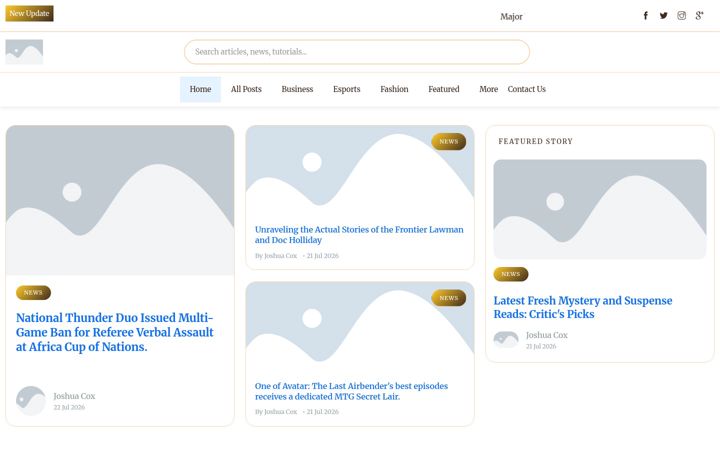Image resolution: width=720 pixels, height=450 pixels.
Task: Open the Featured Story image
Action: click(600, 209)
